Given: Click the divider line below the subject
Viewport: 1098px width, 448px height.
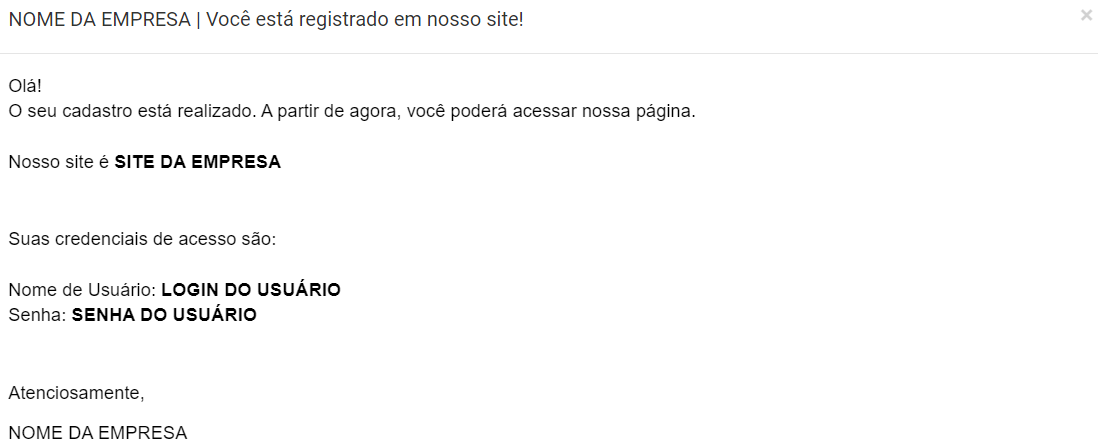Looking at the screenshot, I should [x=549, y=53].
